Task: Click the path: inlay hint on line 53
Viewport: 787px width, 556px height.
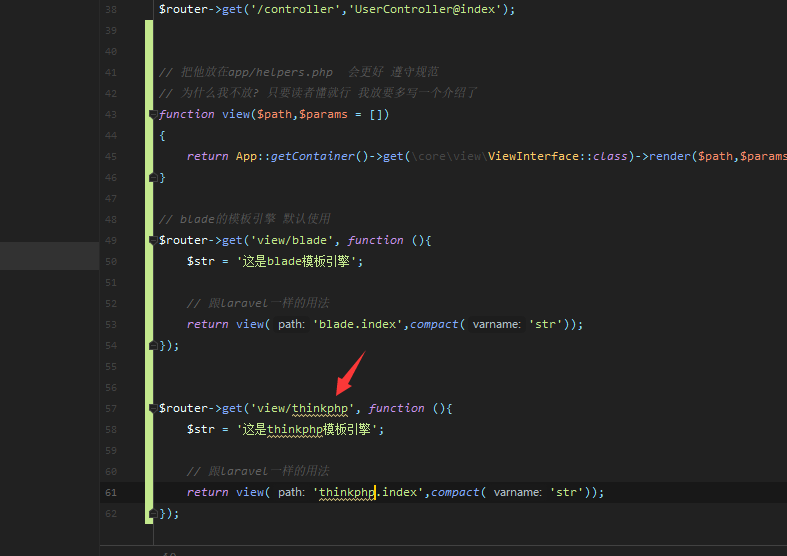Action: pos(291,324)
